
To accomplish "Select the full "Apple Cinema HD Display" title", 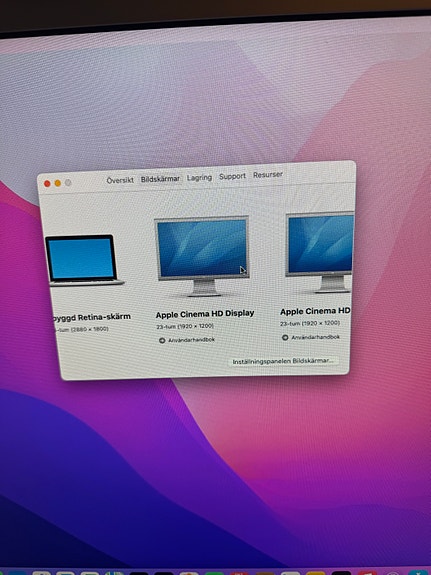I will [x=205, y=314].
